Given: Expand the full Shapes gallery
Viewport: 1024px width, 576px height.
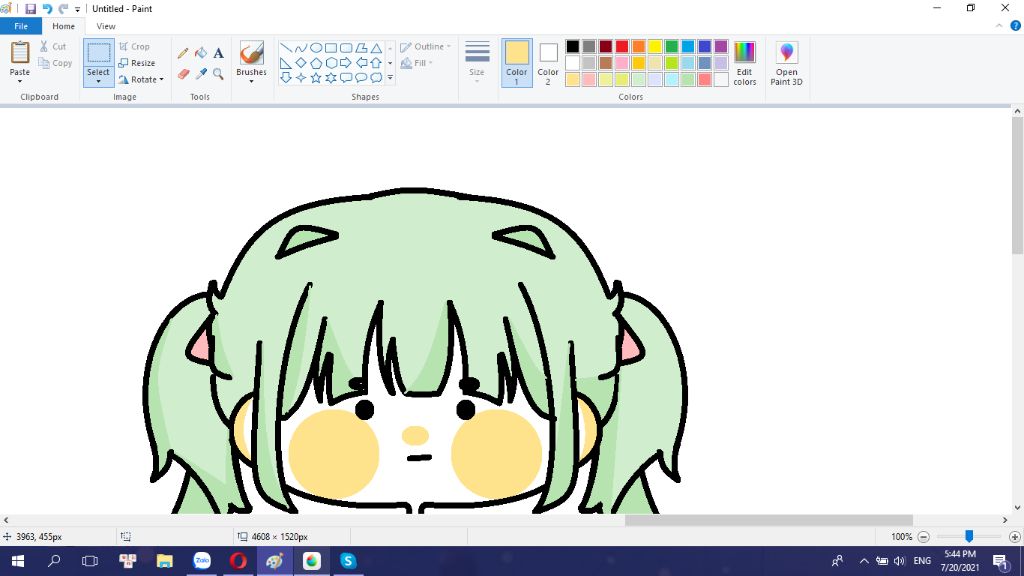Looking at the screenshot, I should (390, 78).
